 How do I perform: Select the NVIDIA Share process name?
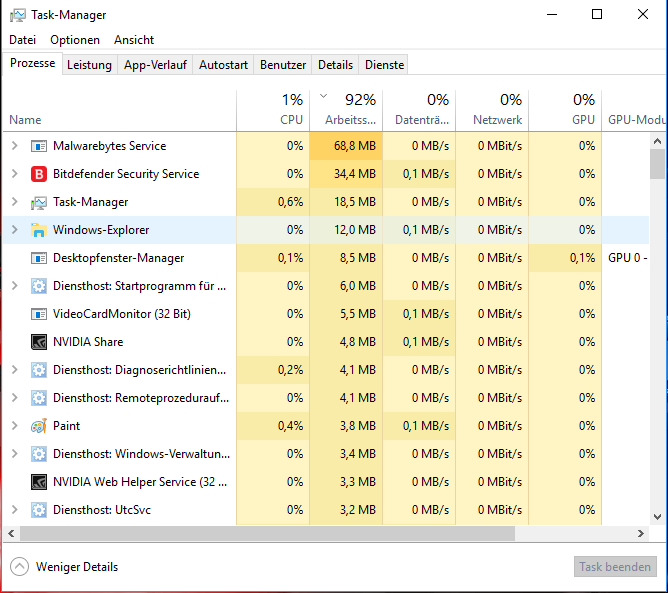(x=88, y=342)
